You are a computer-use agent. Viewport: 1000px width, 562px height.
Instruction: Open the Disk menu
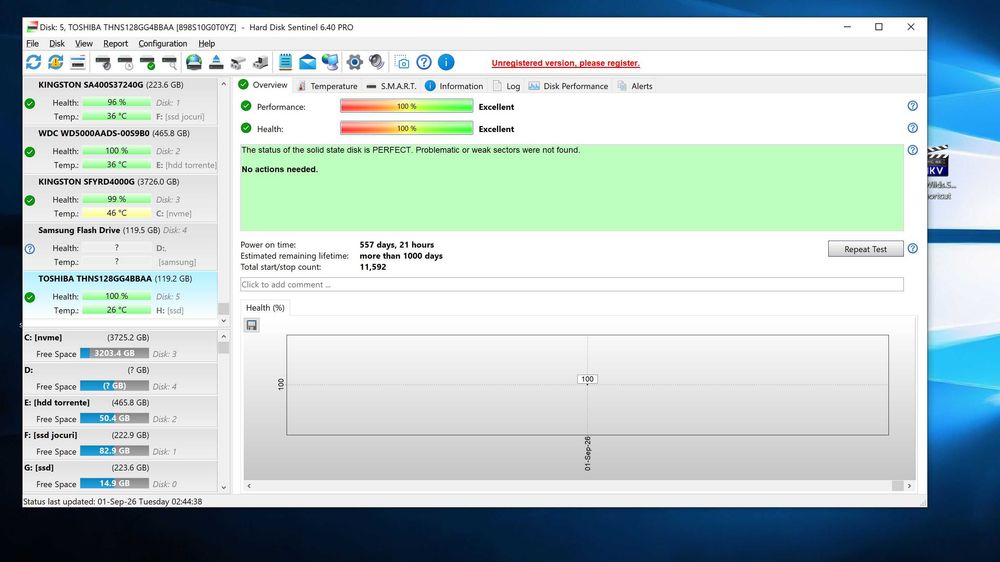(x=57, y=43)
